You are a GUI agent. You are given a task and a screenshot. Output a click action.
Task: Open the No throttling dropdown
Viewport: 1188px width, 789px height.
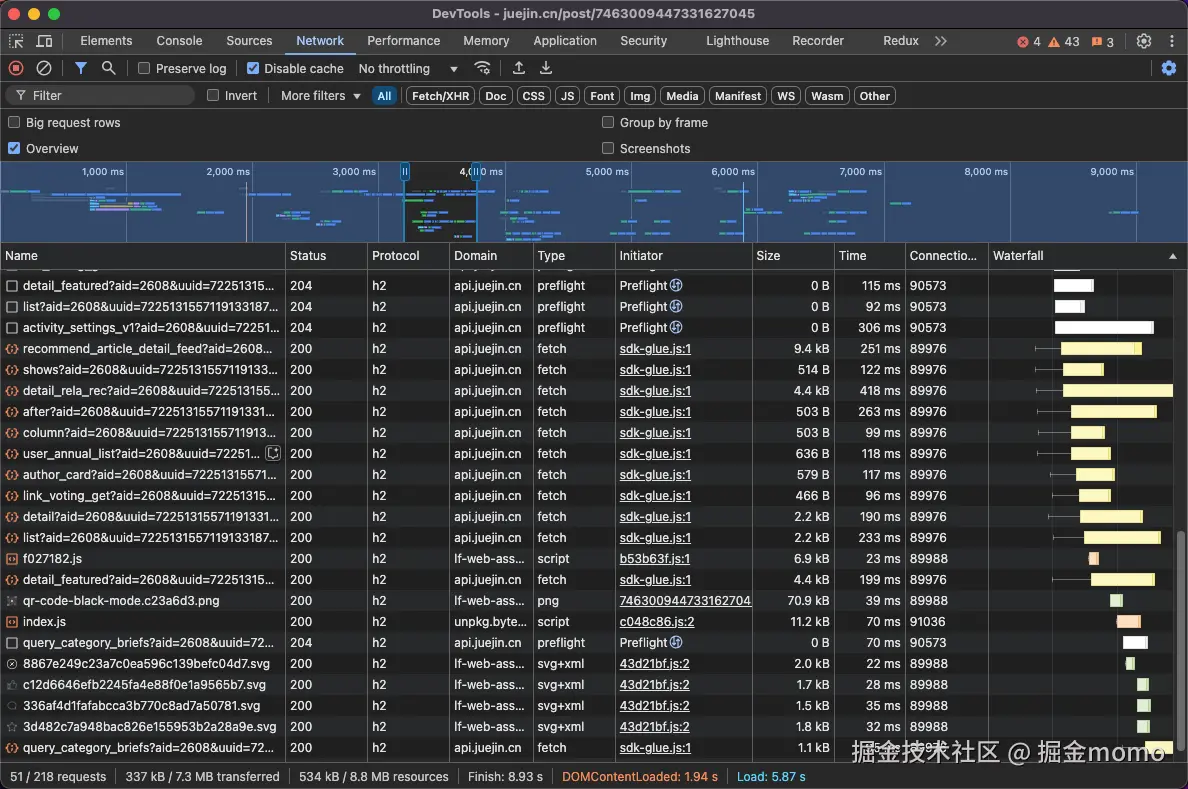(x=408, y=69)
